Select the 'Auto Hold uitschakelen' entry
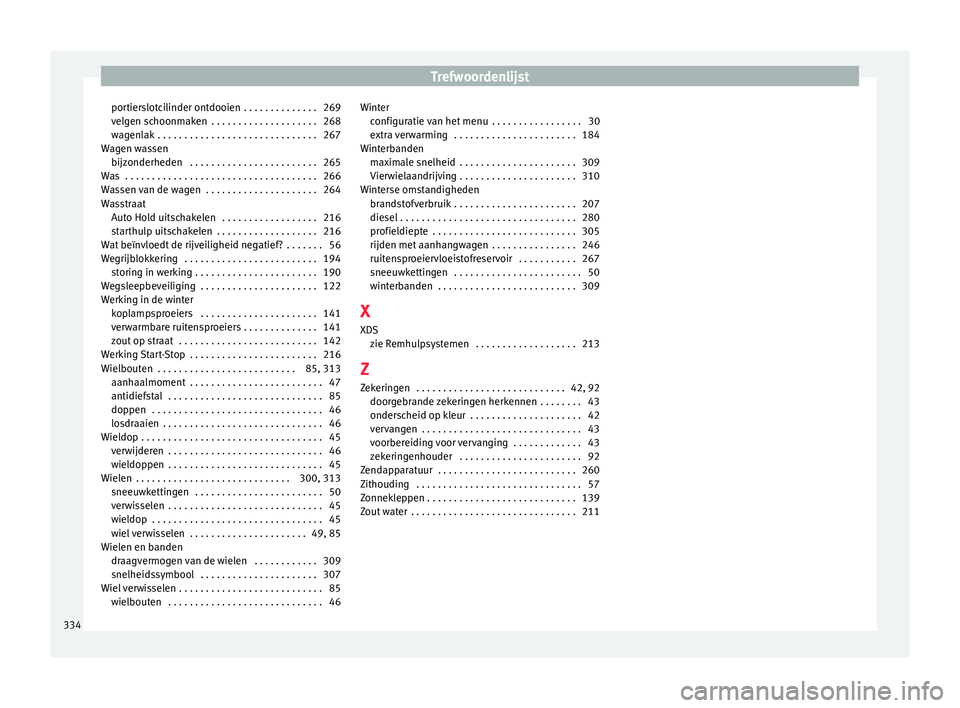This screenshot has width=960, height=708. [x=163, y=217]
